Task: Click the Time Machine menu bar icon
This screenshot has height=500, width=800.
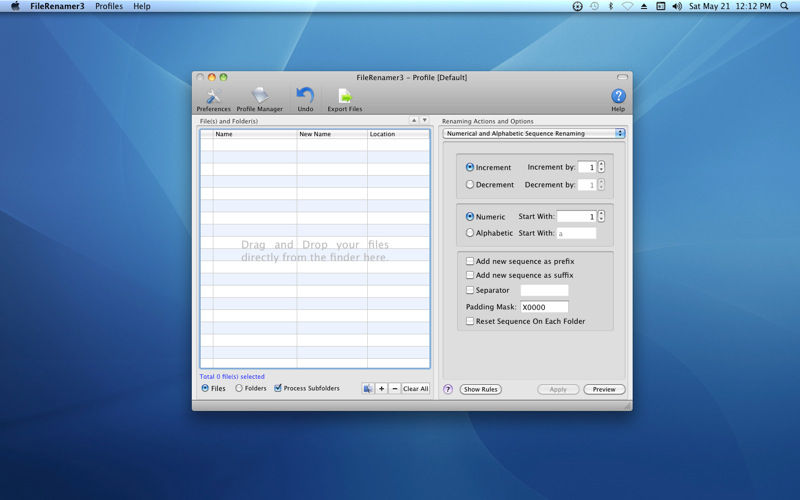Action: pyautogui.click(x=594, y=6)
